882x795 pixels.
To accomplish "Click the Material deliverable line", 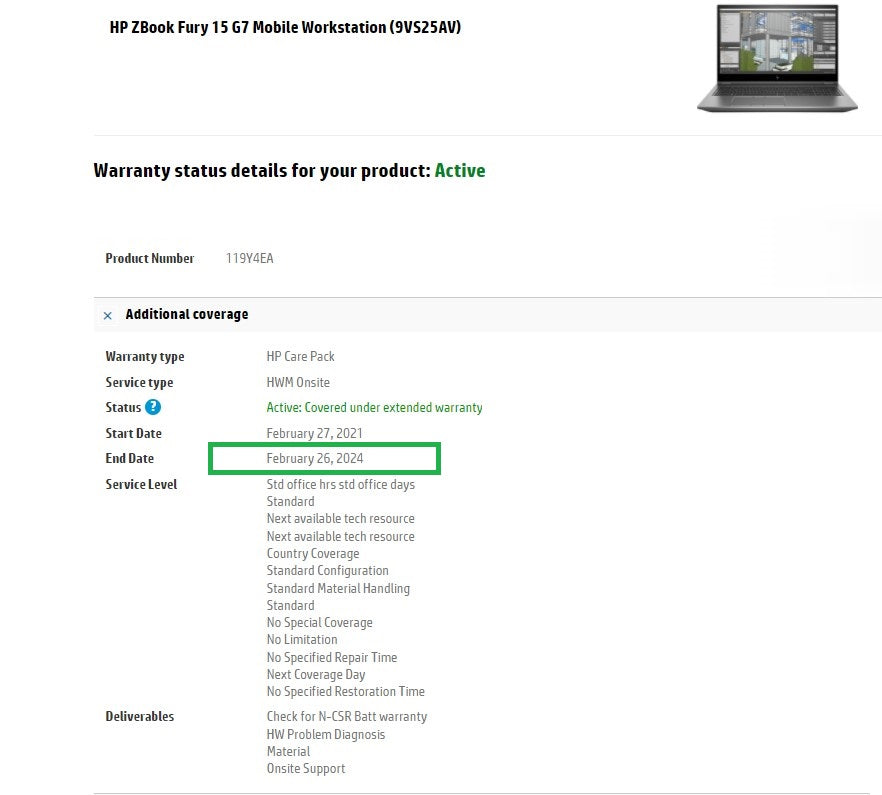I will click(x=288, y=752).
